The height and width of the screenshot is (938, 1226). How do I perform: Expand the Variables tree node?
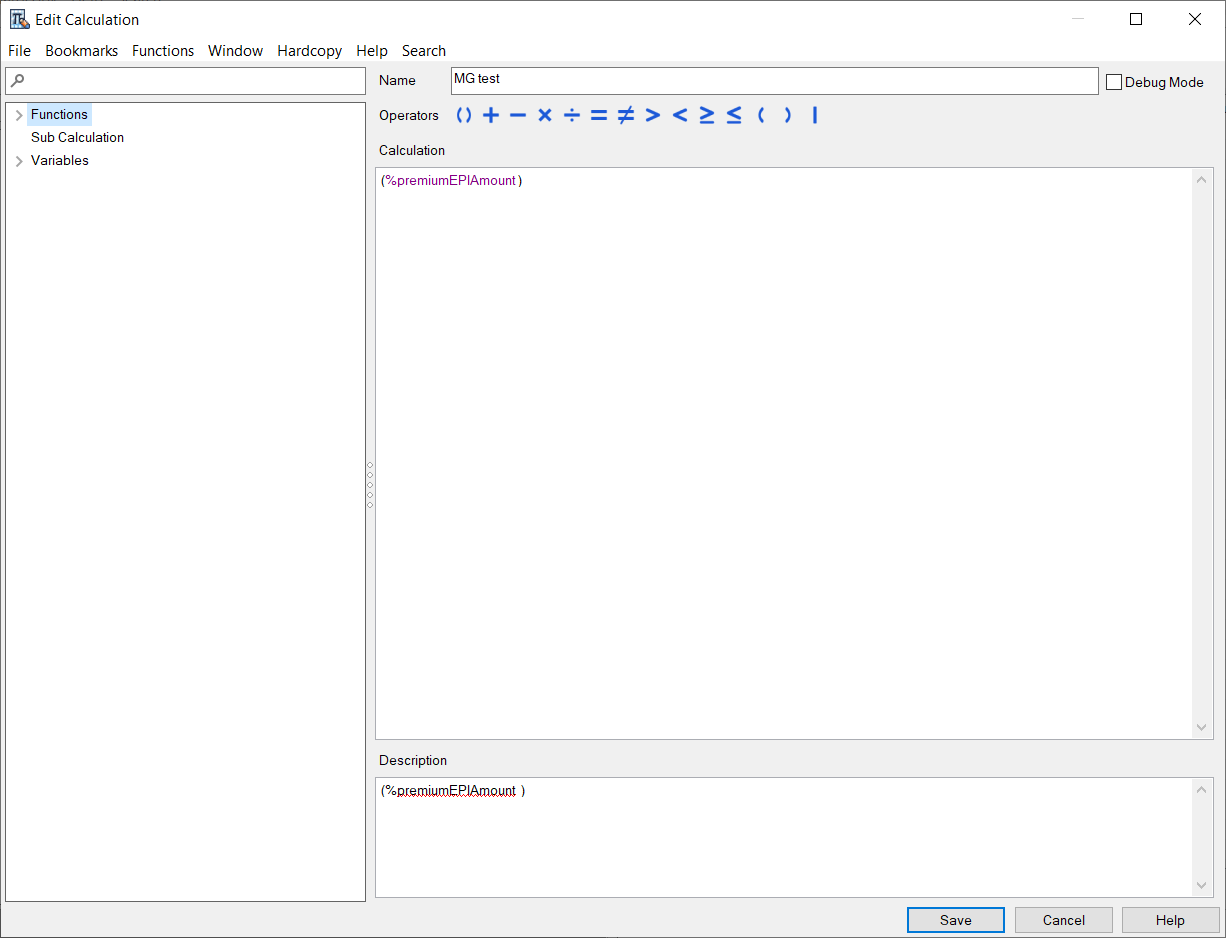[18, 160]
